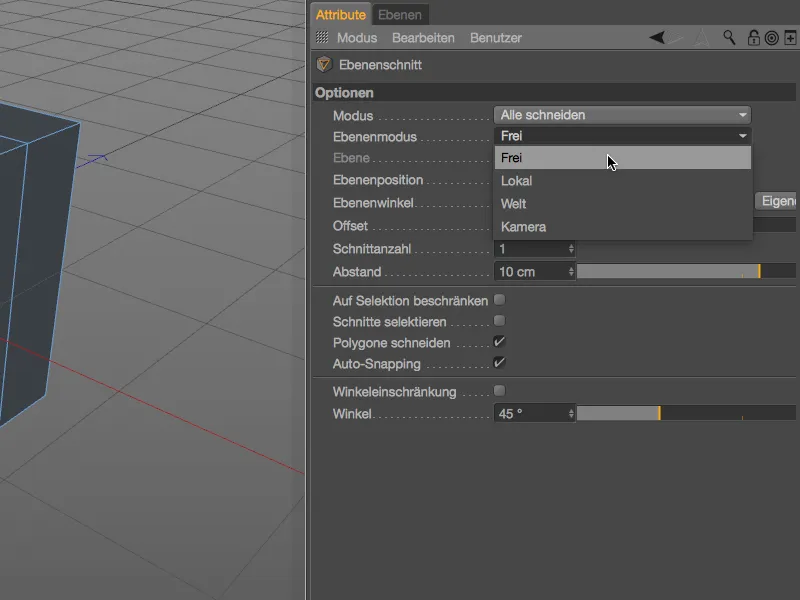Click the Optionen section header
Image resolution: width=800 pixels, height=600 pixels.
pyautogui.click(x=555, y=93)
